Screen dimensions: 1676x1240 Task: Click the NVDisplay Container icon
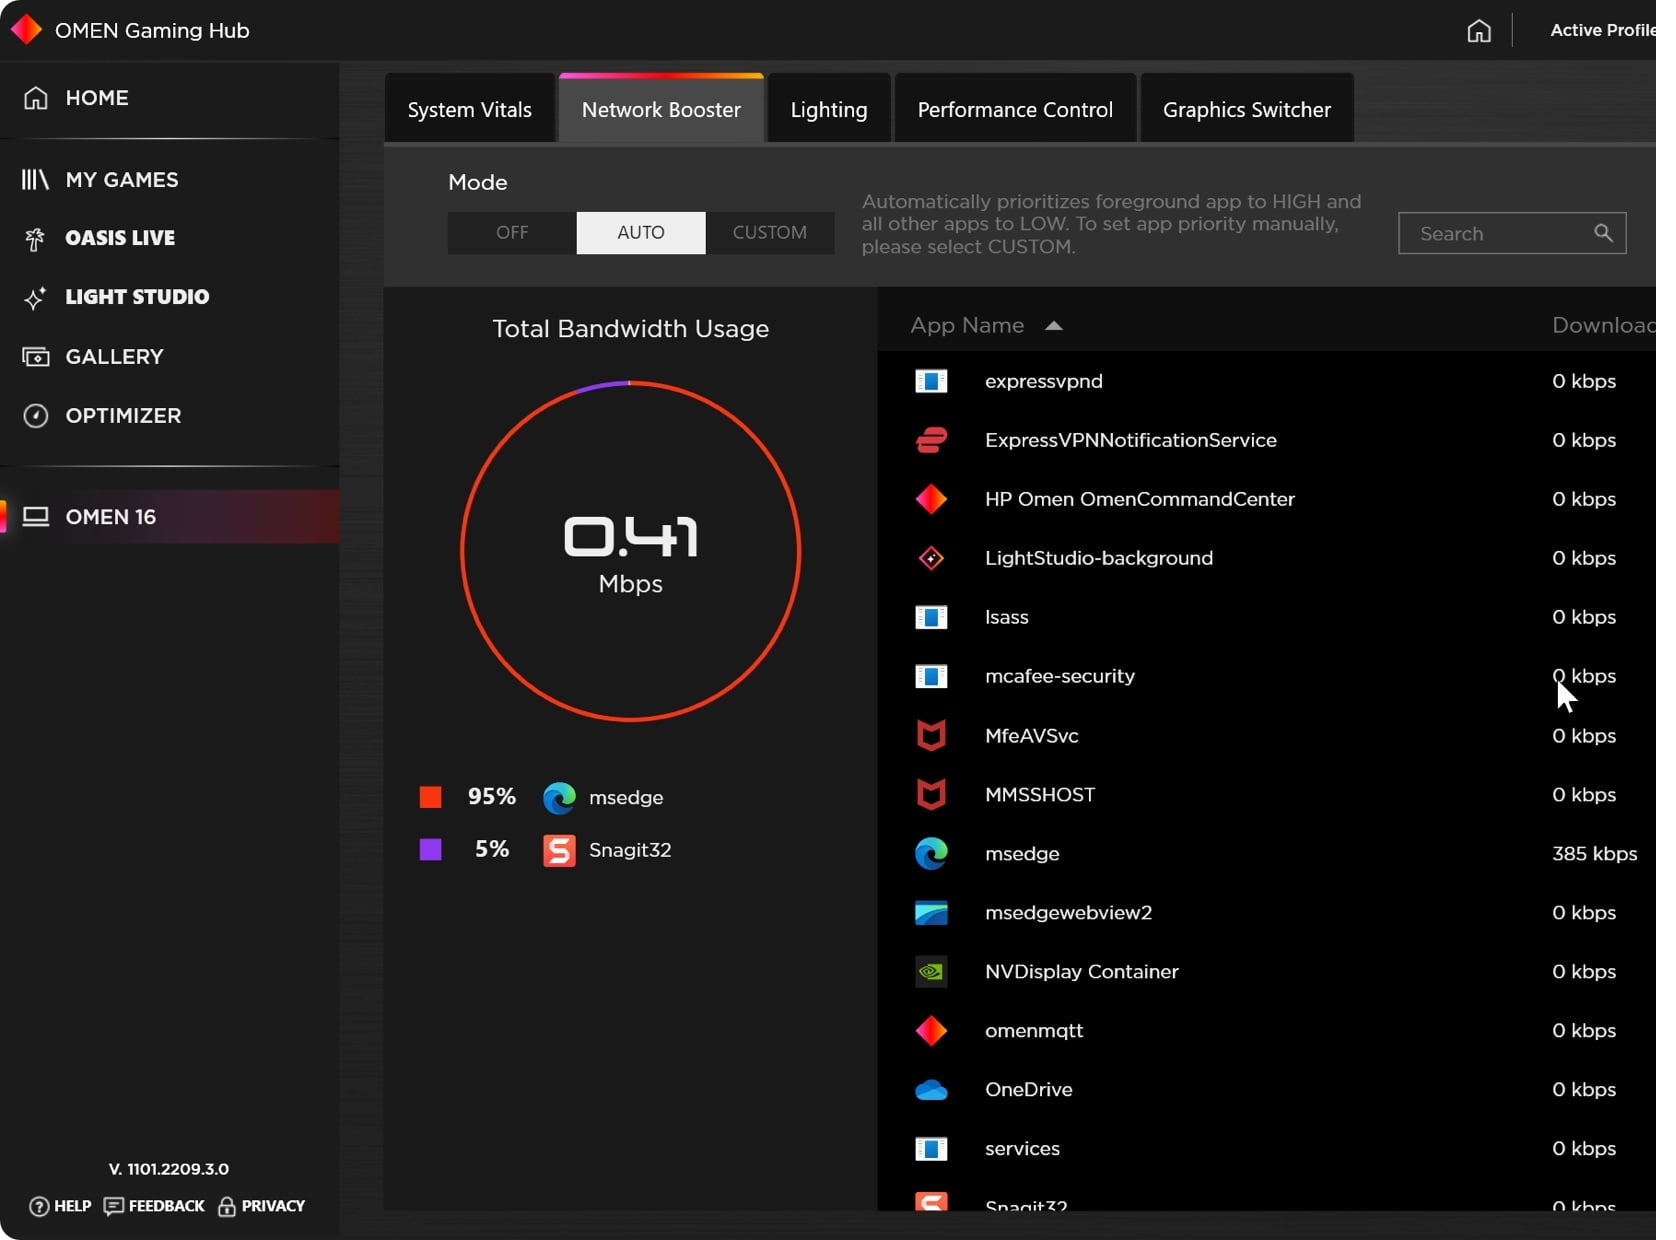click(x=930, y=971)
